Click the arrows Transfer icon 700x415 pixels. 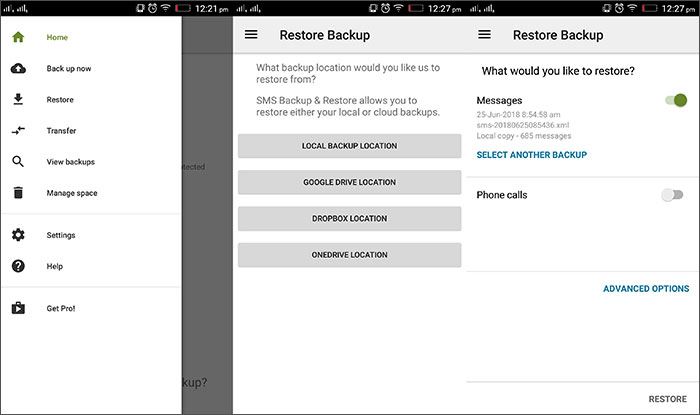[18, 130]
